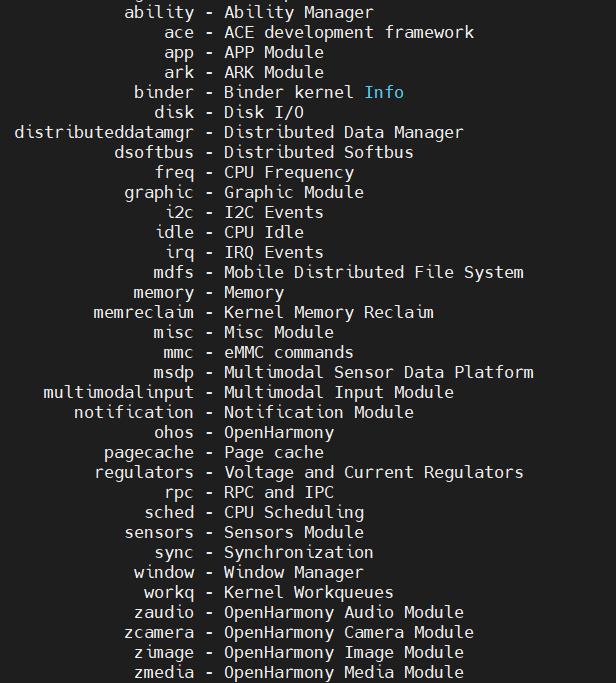Screen dimensions: 616x683
Task: Click "Graphic Module" text
Action: (x=294, y=192)
